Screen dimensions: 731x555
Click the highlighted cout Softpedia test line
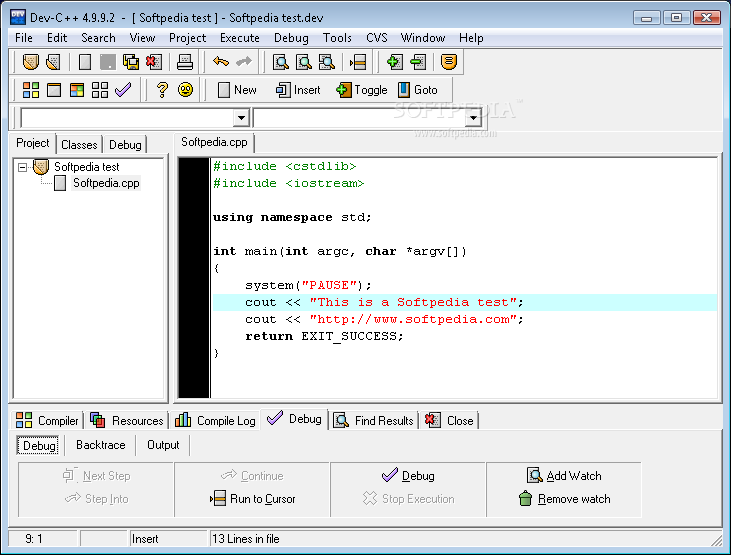pos(464,302)
